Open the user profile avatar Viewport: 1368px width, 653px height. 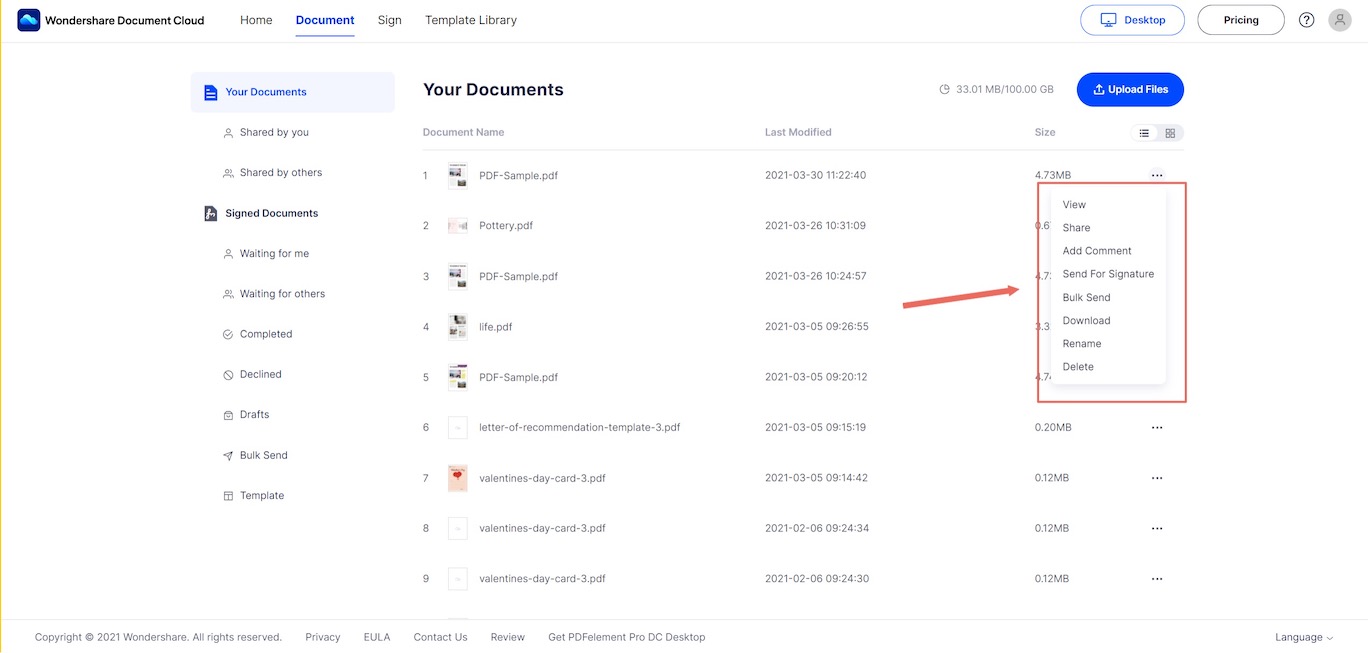coord(1339,20)
